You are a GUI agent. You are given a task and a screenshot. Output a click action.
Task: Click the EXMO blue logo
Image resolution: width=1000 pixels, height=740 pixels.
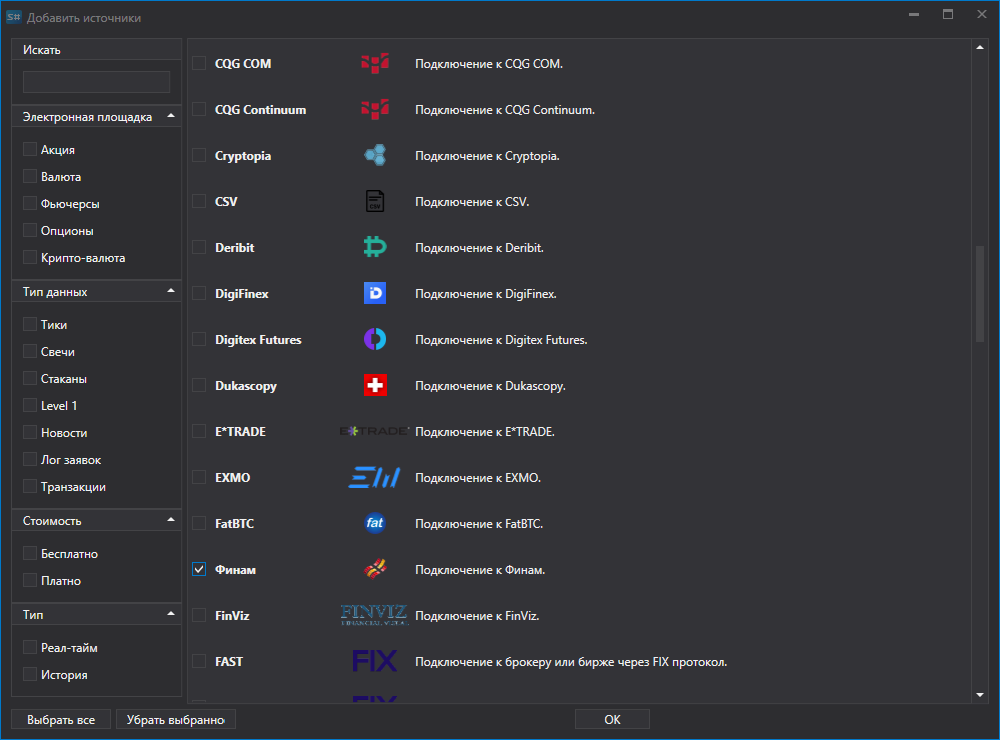click(374, 477)
